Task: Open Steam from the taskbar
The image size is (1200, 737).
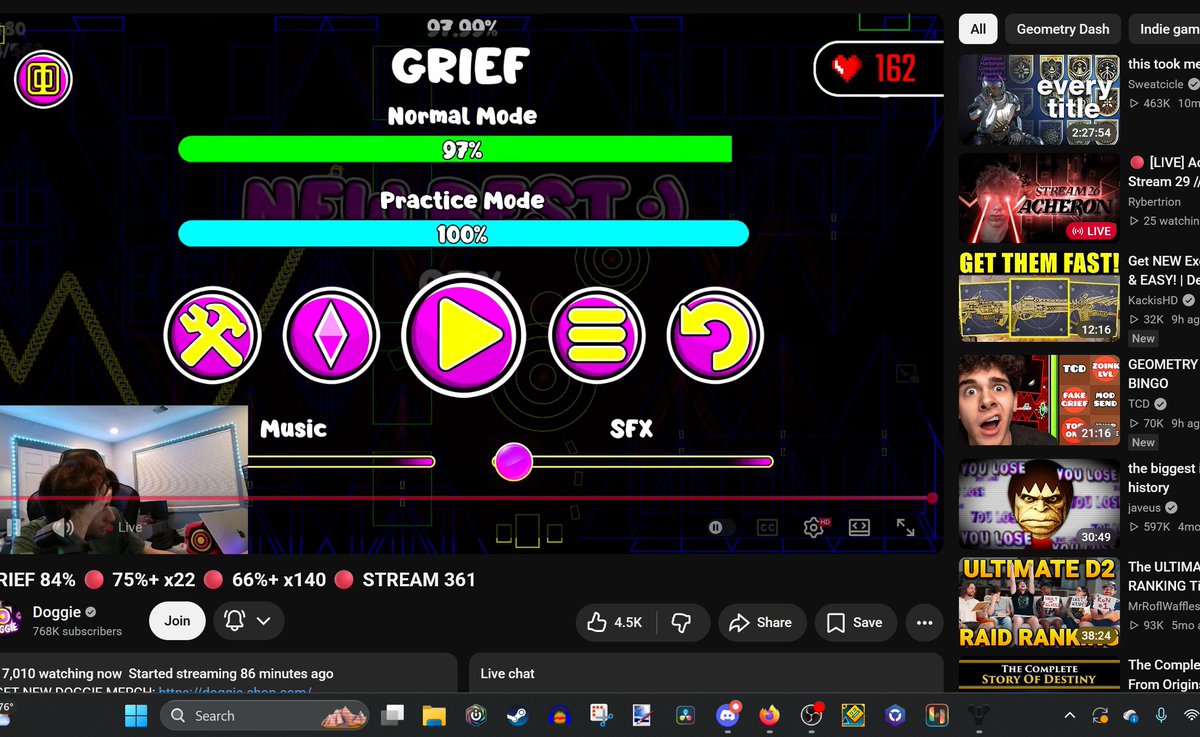Action: tap(517, 715)
